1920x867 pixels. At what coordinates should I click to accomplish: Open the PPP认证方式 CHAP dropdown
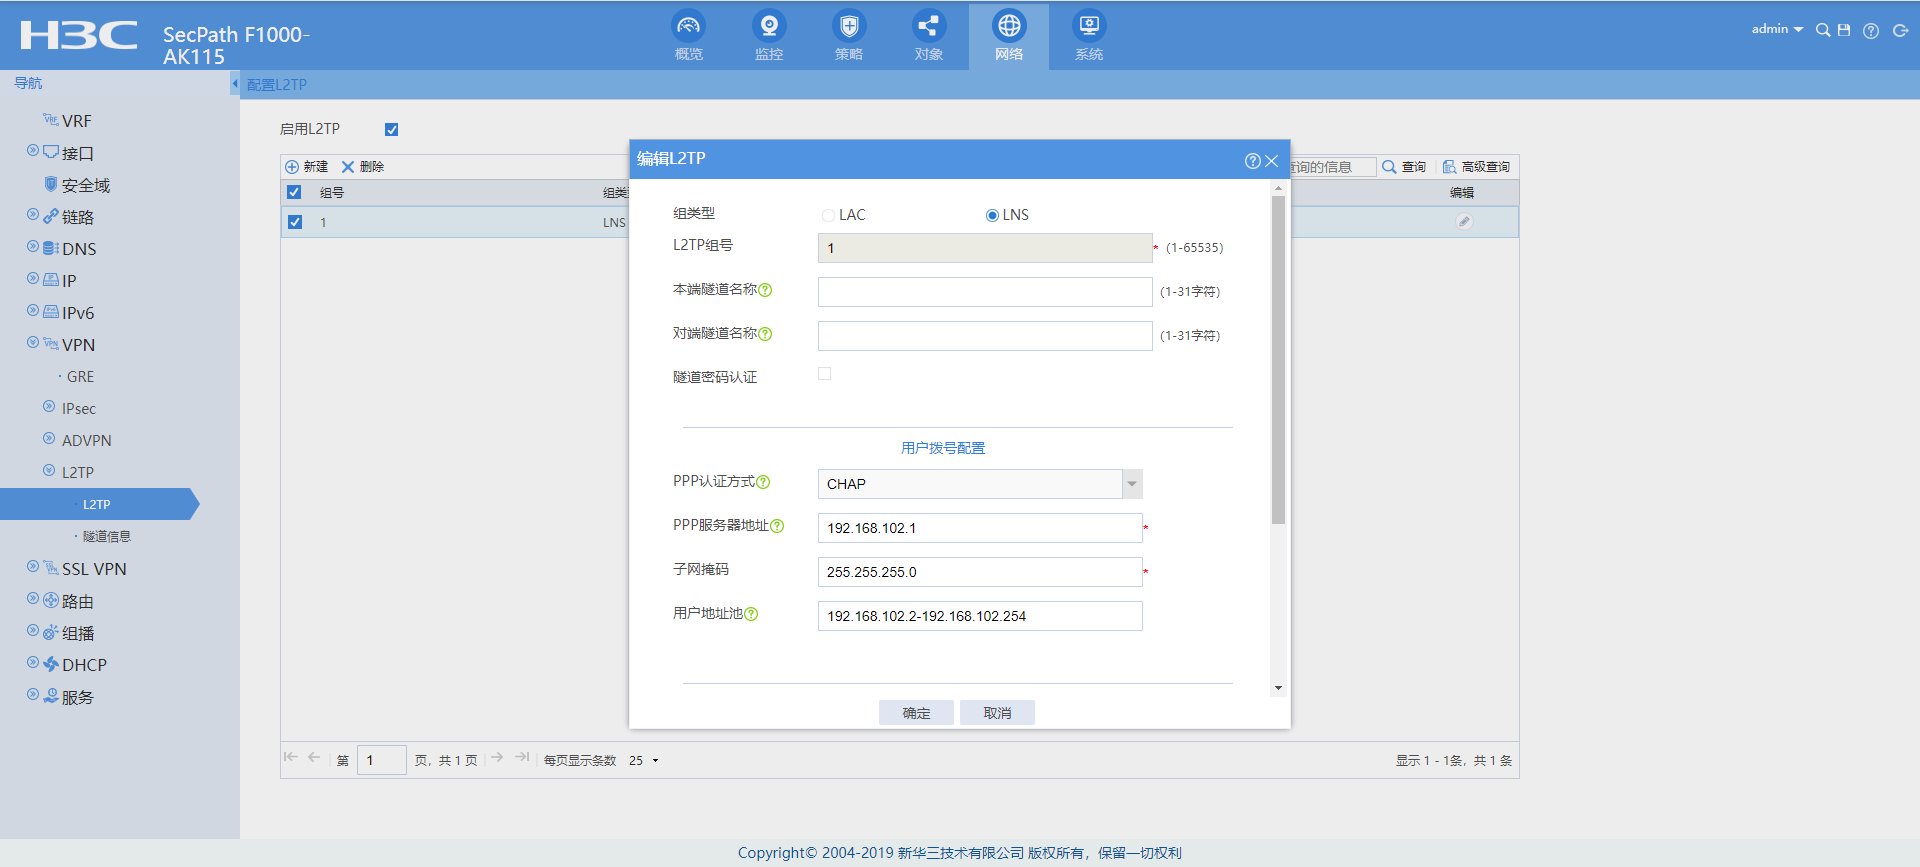(x=1132, y=484)
